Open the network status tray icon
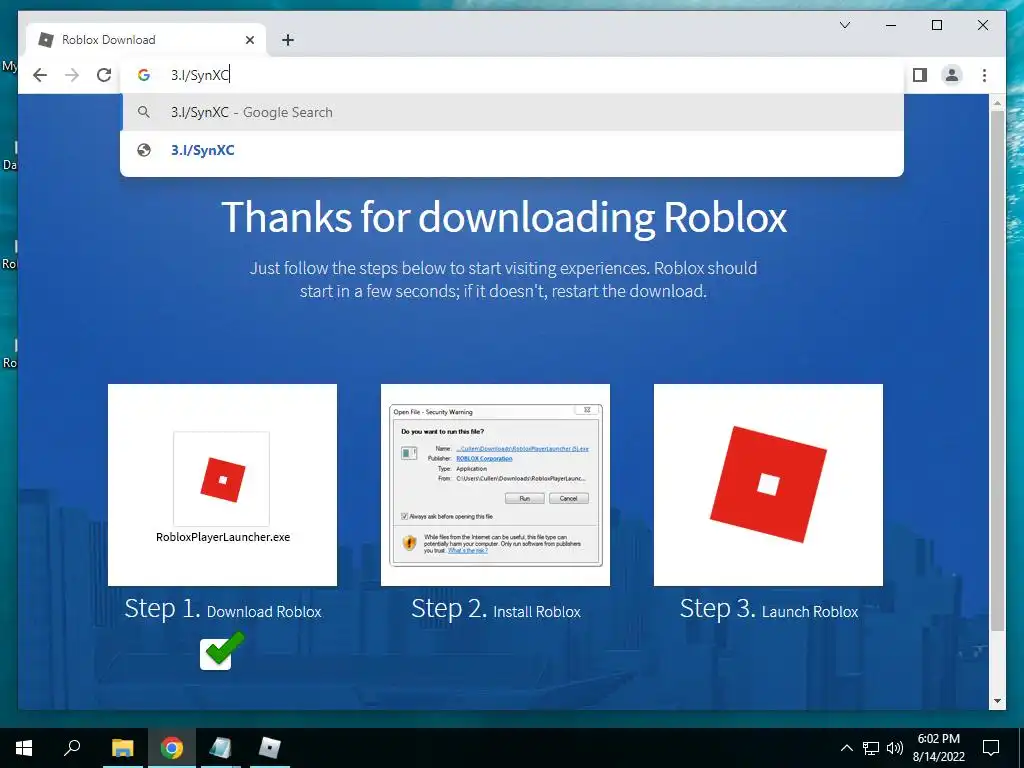Viewport: 1024px width, 768px height. 871,748
